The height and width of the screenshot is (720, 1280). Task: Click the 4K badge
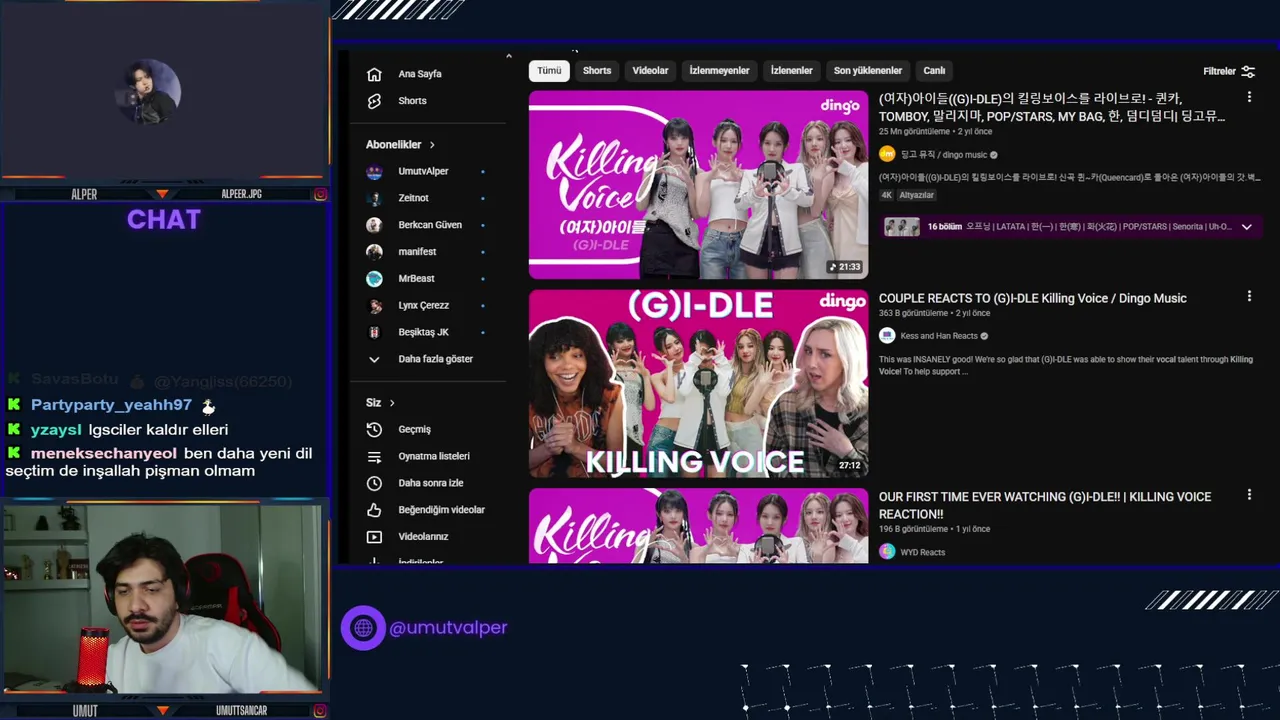[x=887, y=195]
